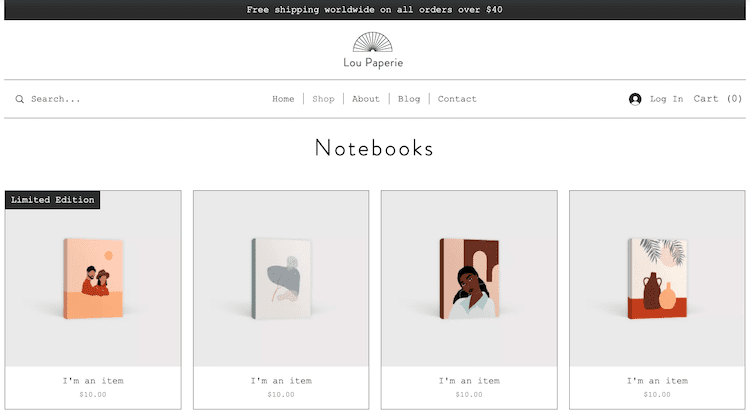Open the woman portrait notebook product
750x413 pixels.
[x=469, y=279]
